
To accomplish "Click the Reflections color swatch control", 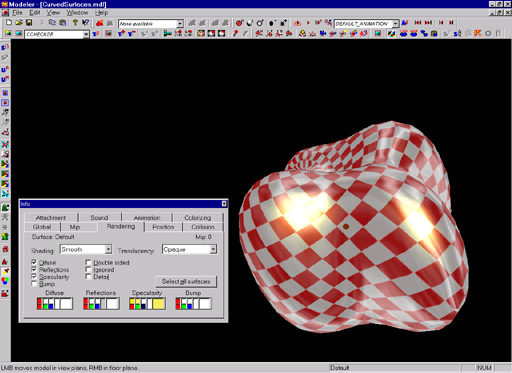I will [x=101, y=303].
